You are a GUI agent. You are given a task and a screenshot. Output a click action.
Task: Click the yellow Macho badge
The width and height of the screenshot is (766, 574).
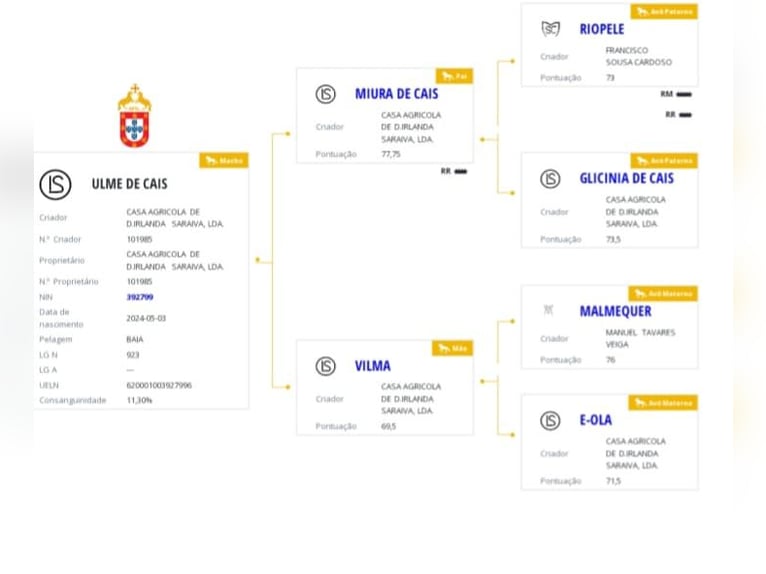[224, 160]
